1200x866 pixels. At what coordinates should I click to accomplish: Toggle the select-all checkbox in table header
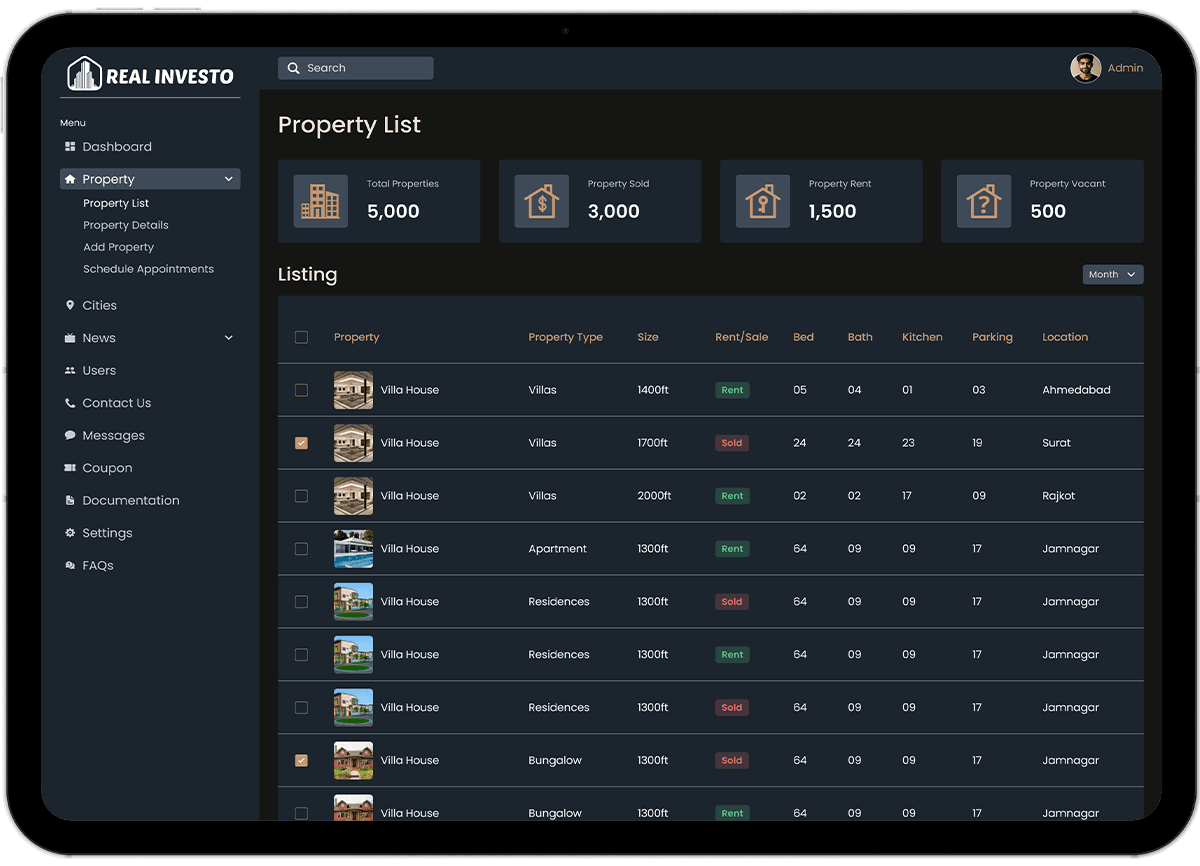301,337
